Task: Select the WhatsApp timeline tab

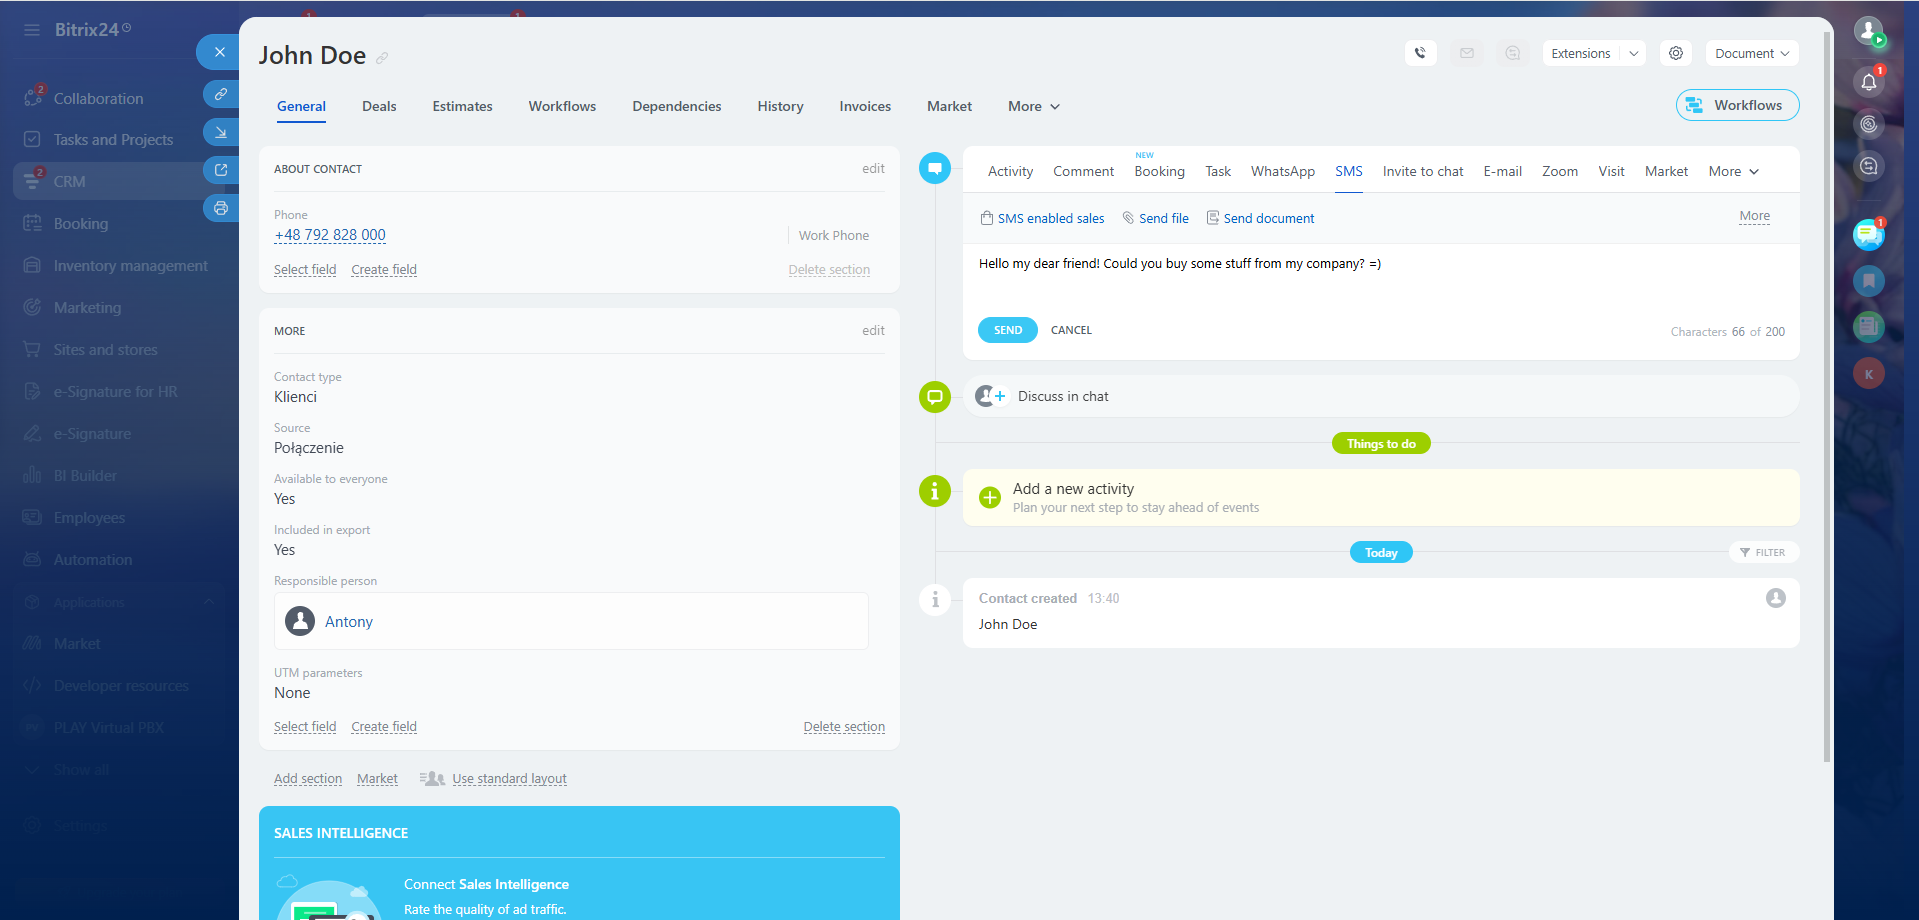Action: tap(1282, 171)
